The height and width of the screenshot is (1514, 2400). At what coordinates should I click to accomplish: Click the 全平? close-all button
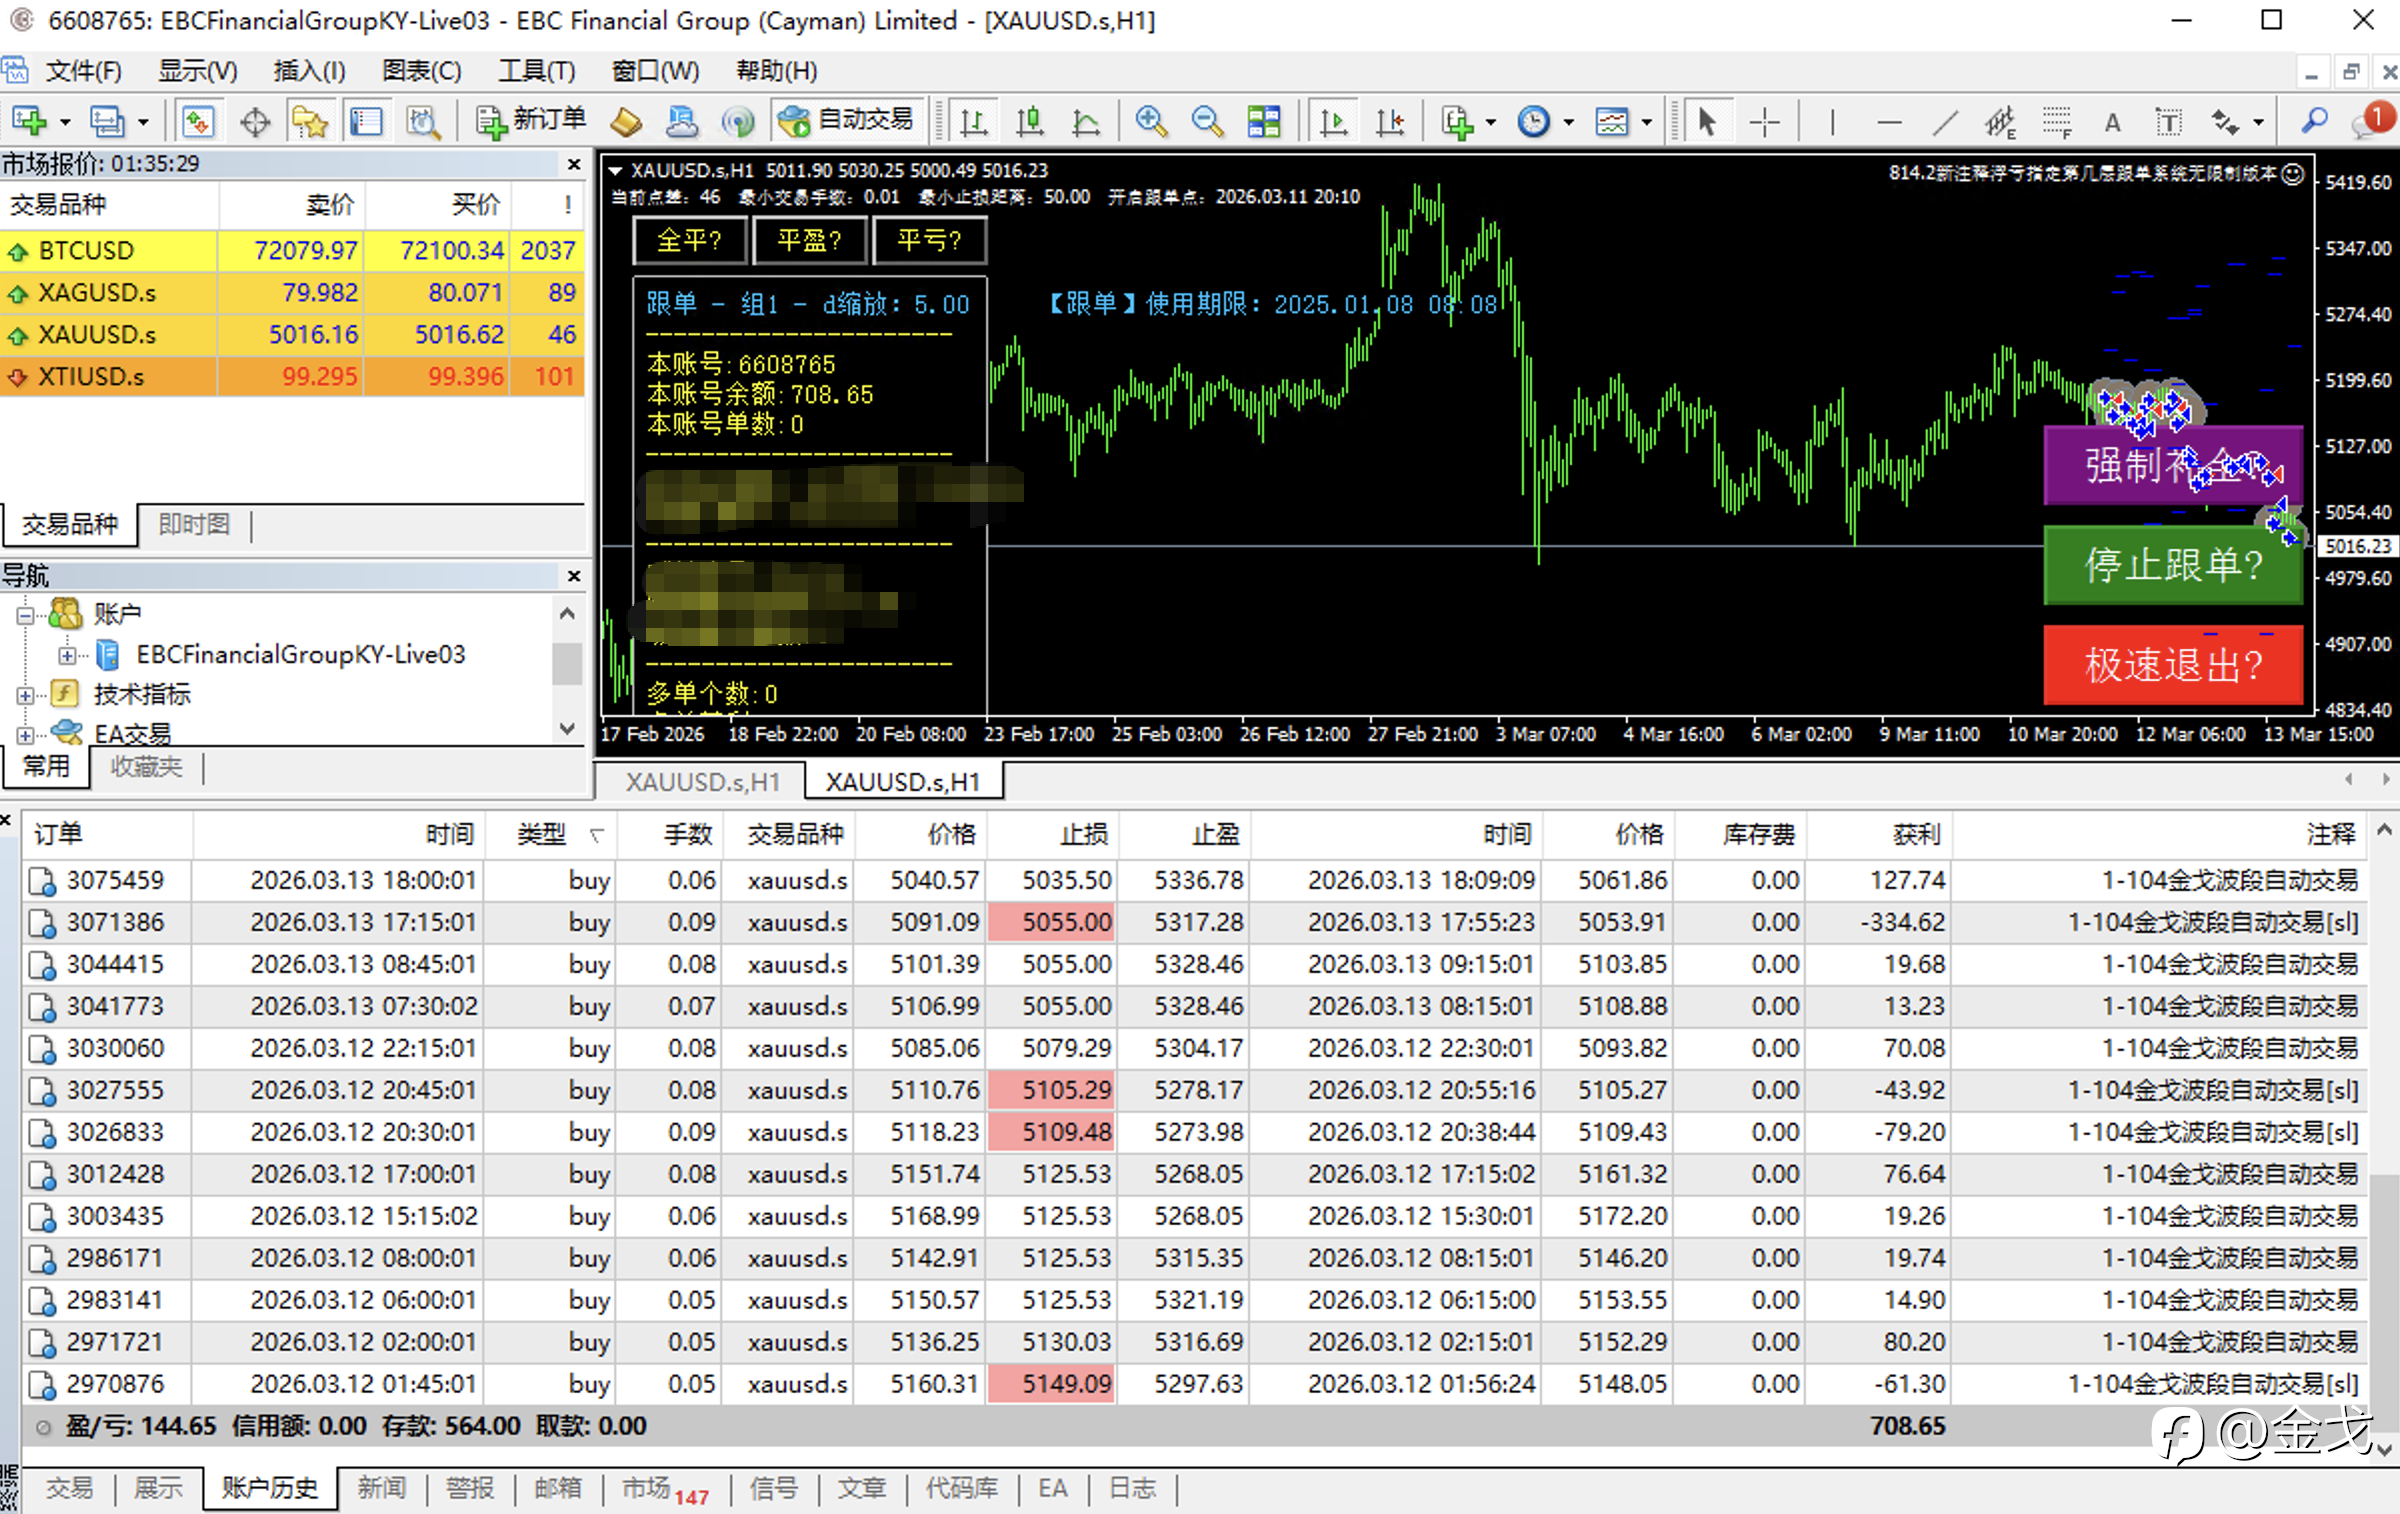coord(689,240)
